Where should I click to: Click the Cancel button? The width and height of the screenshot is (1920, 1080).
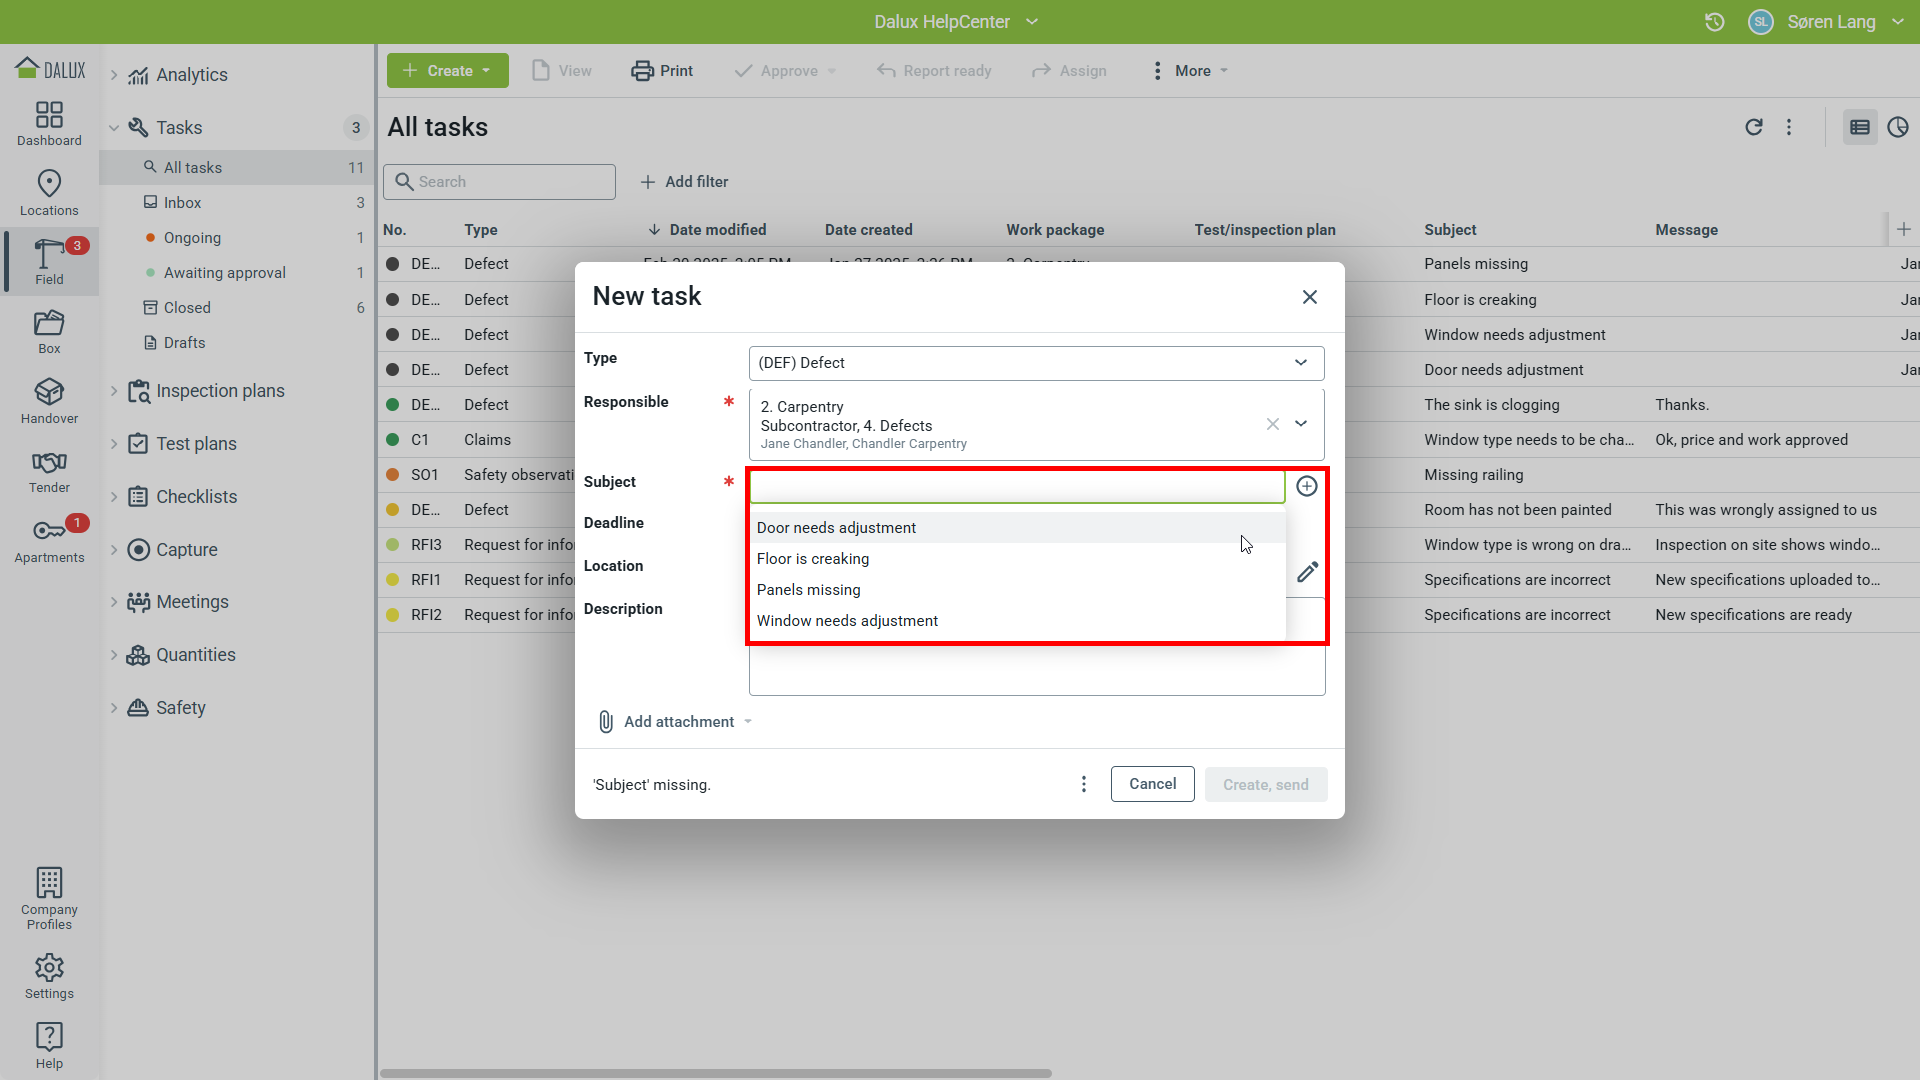tap(1152, 784)
